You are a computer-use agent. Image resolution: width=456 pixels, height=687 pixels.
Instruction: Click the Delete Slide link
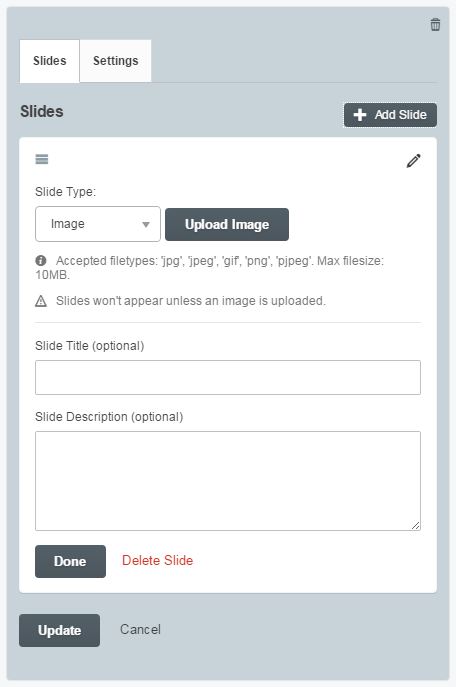[157, 560]
